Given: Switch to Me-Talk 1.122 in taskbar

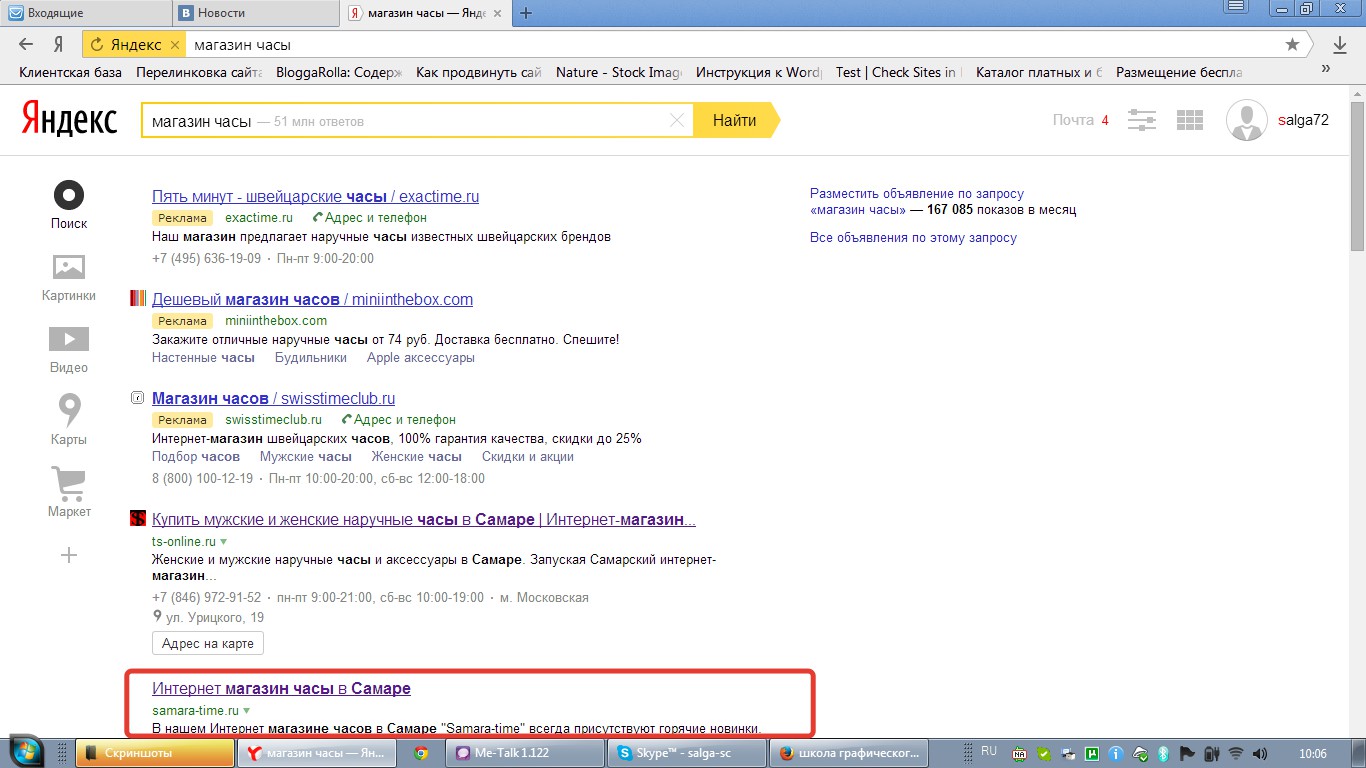Looking at the screenshot, I should (525, 752).
